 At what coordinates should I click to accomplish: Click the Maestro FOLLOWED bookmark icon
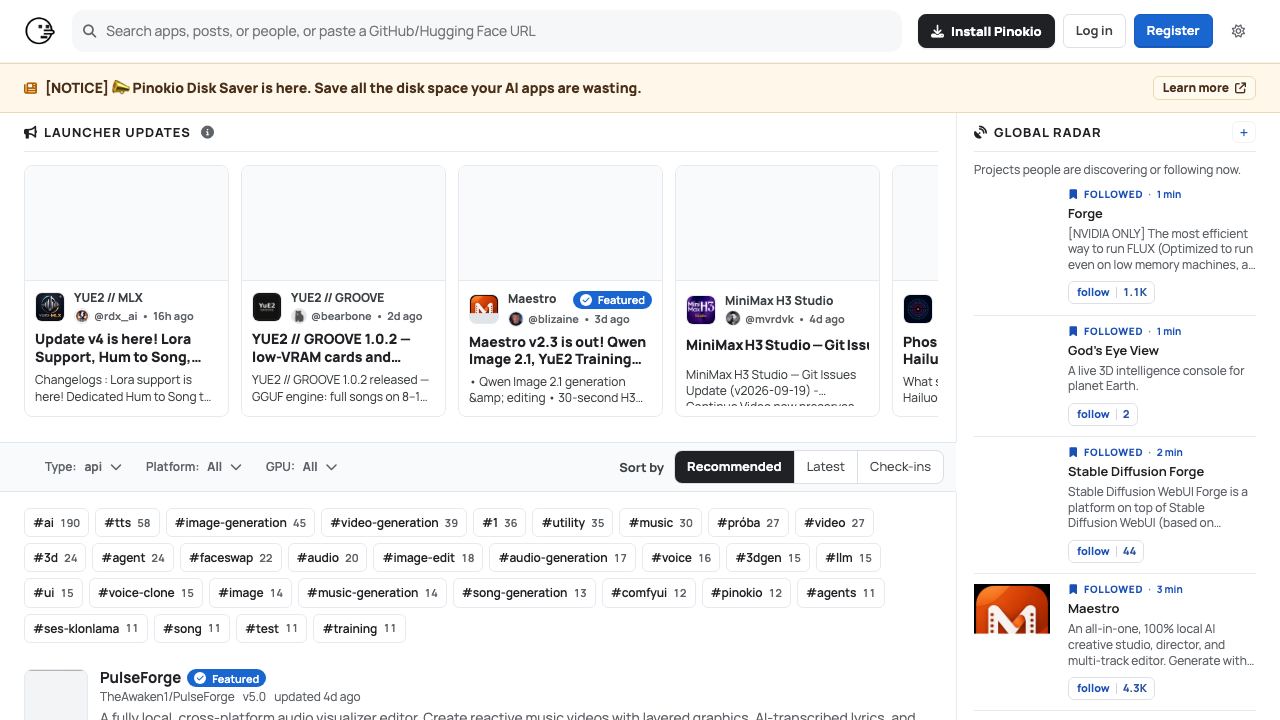click(x=1074, y=589)
